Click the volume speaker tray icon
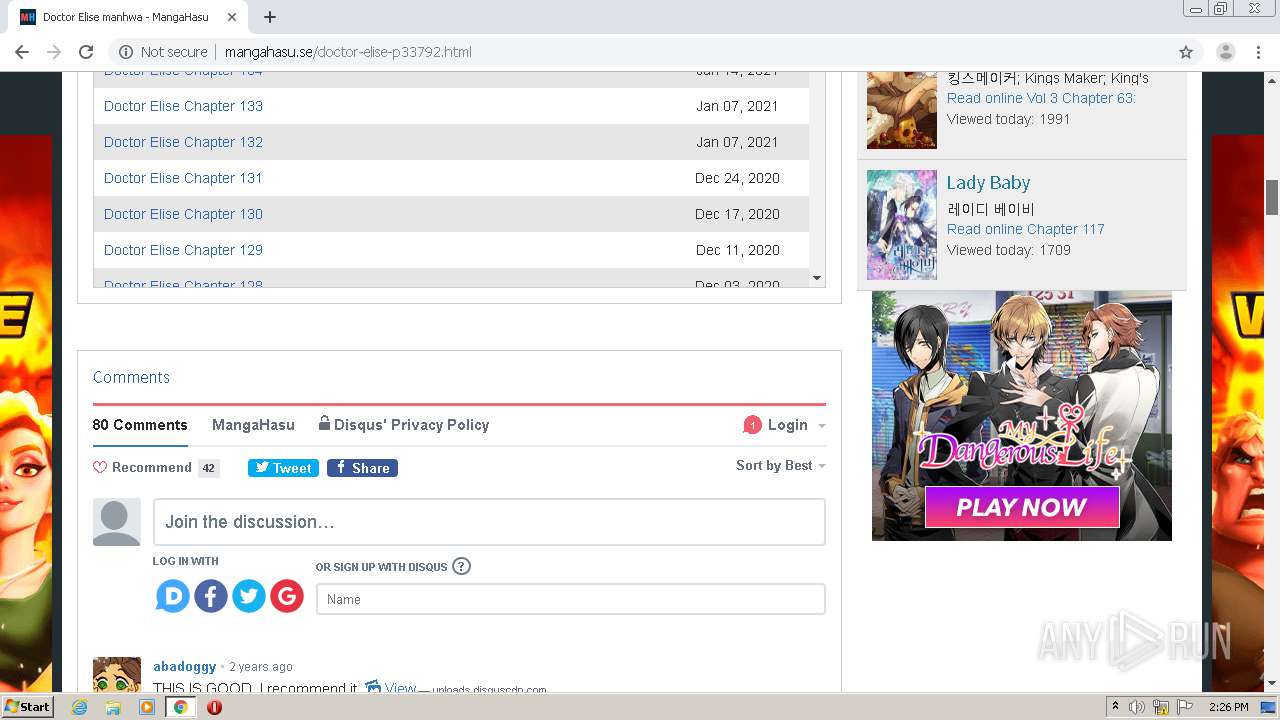This screenshot has height=720, width=1280. (x=1137, y=707)
